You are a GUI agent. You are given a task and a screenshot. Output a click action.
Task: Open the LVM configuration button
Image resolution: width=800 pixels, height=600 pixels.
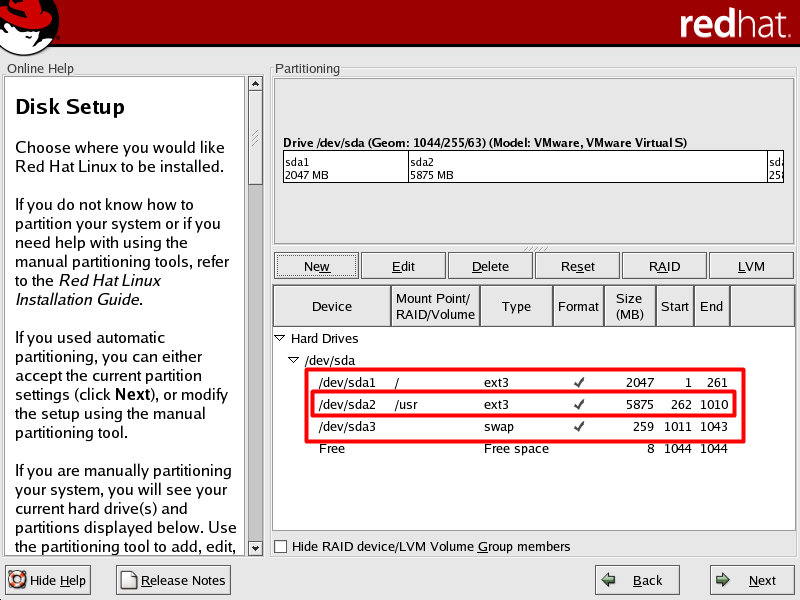pos(751,266)
